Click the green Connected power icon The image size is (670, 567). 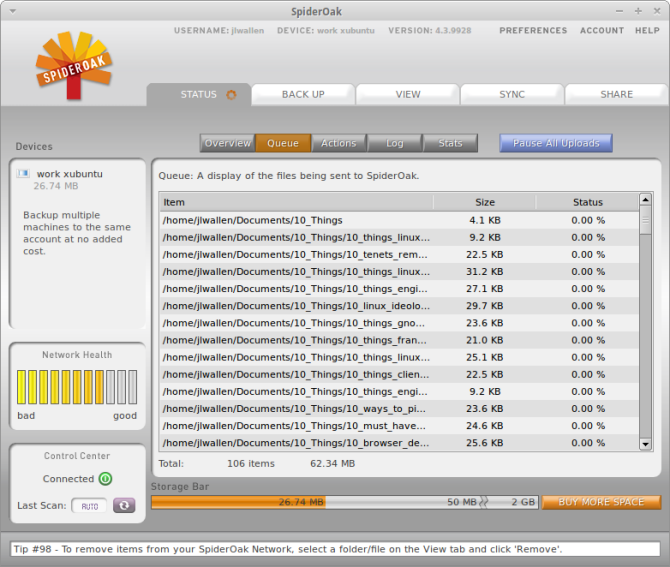tap(106, 479)
